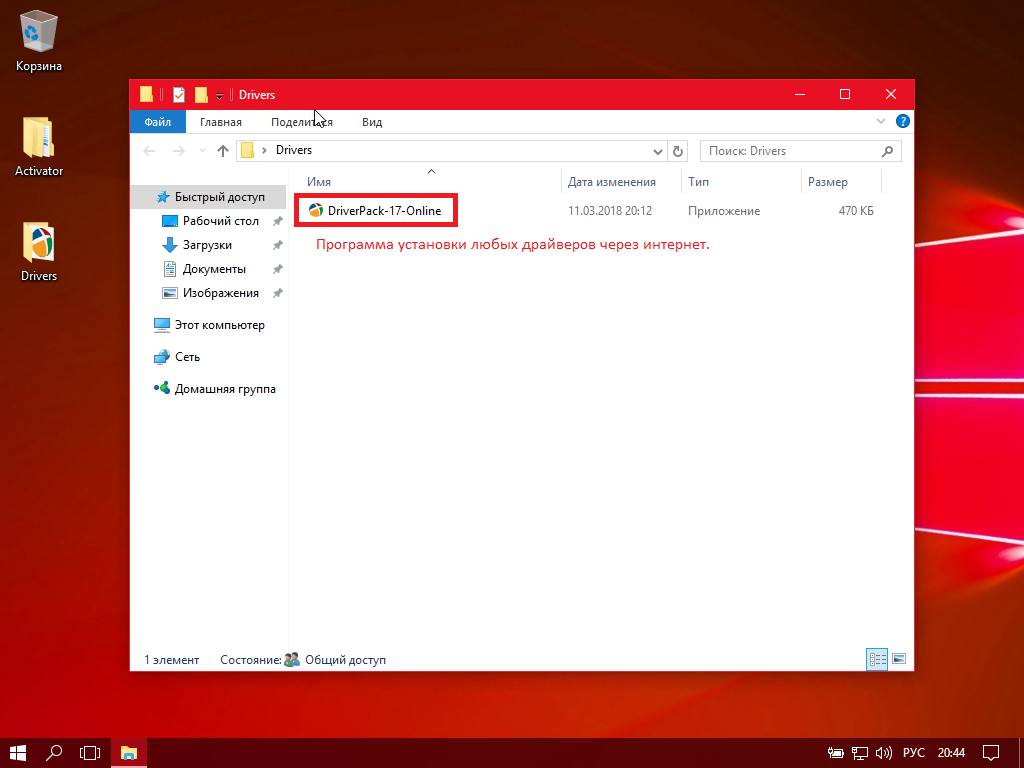
Task: Select Загрузки in the navigation pane
Action: pyautogui.click(x=207, y=245)
